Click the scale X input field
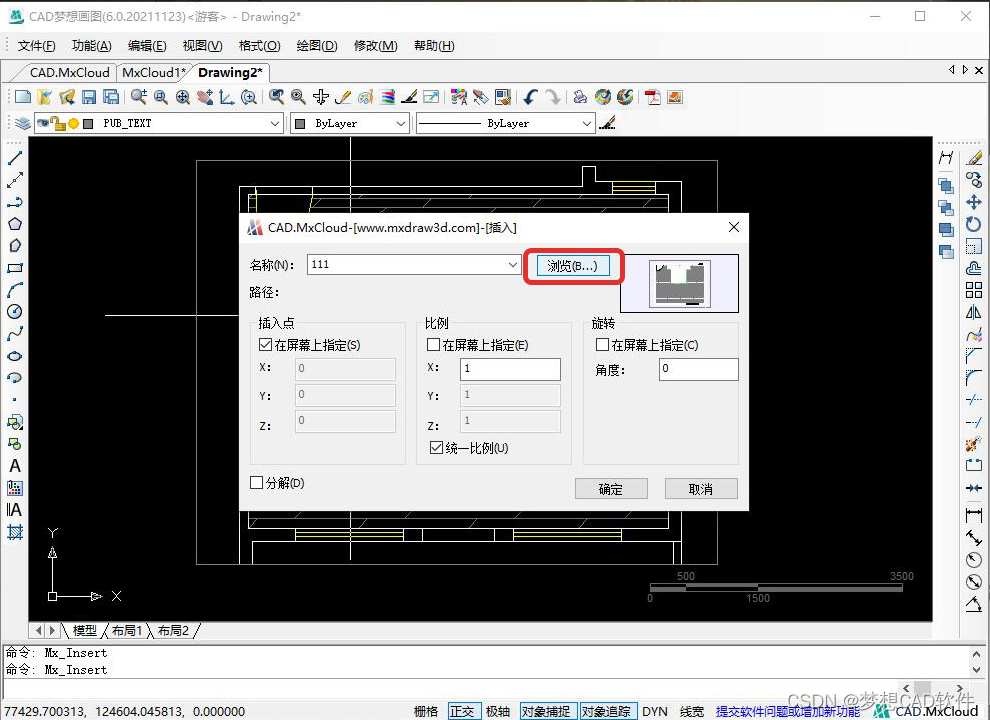This screenshot has width=990, height=720. point(510,369)
